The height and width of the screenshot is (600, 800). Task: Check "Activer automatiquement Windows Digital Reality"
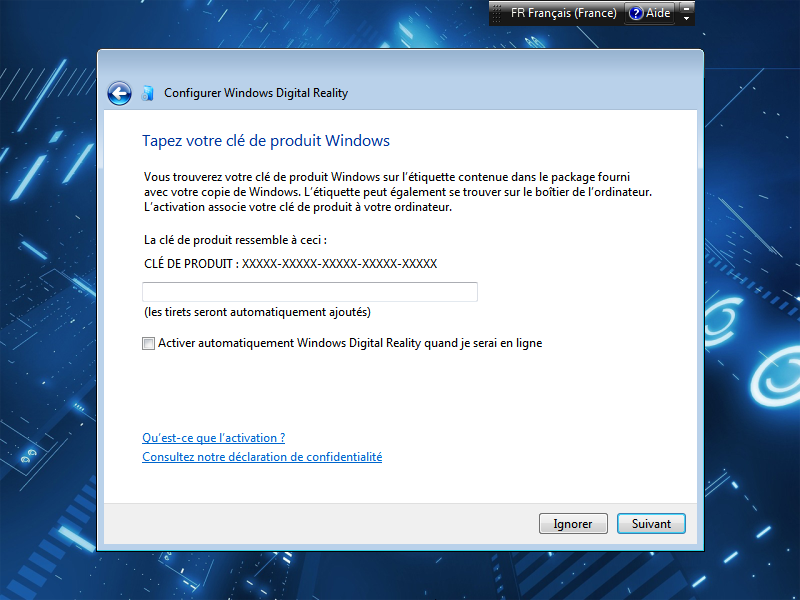[x=148, y=343]
